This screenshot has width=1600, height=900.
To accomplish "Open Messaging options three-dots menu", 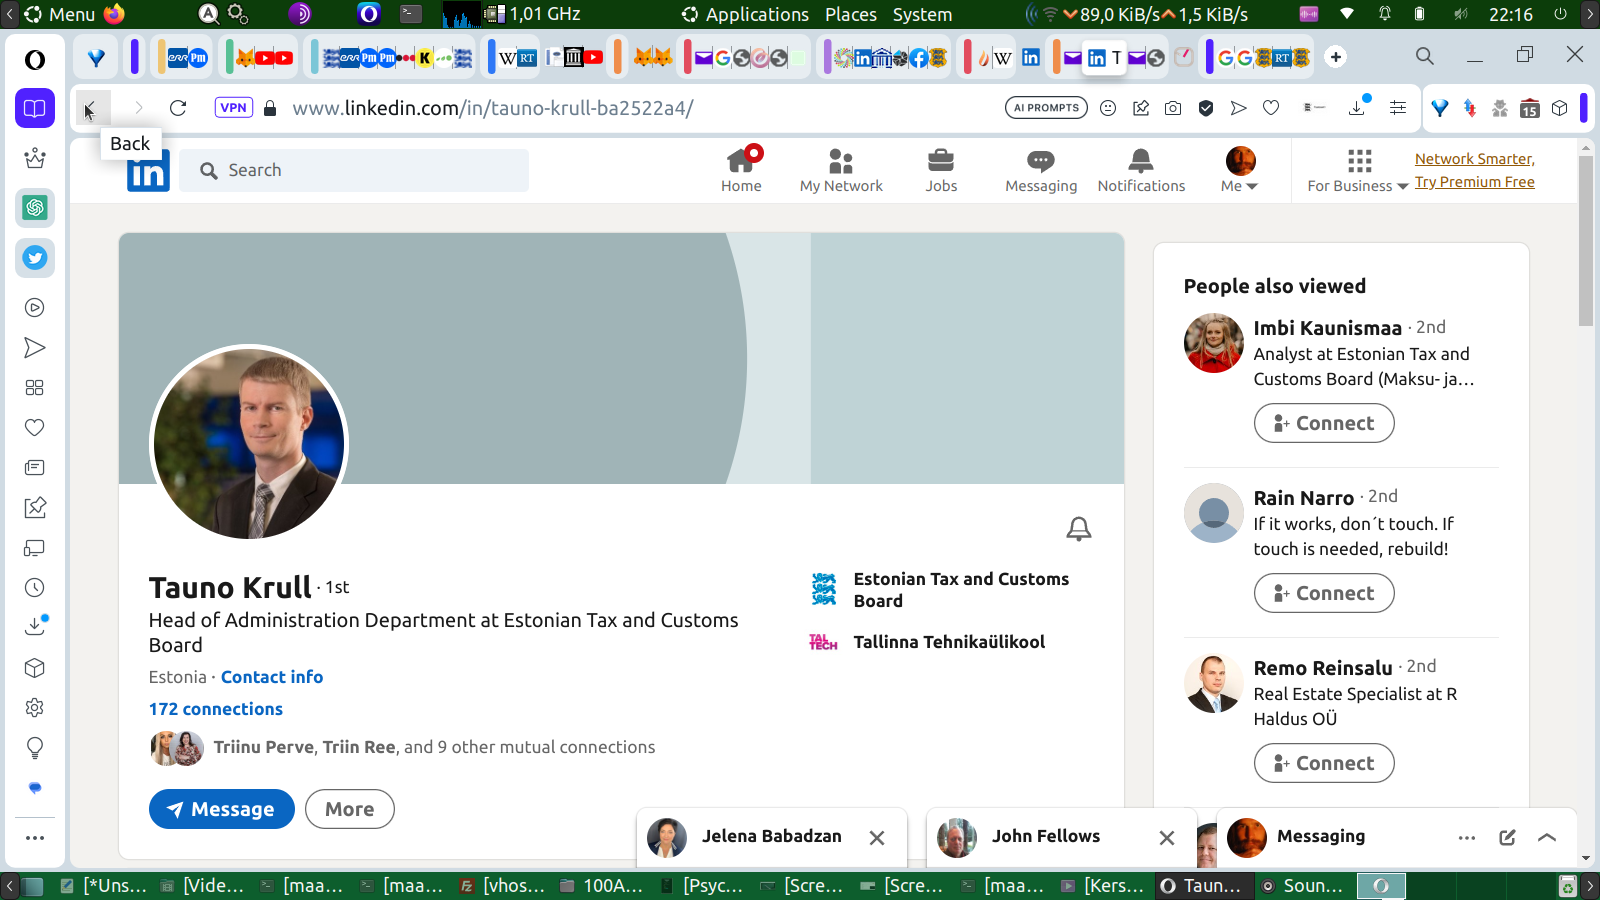I will pyautogui.click(x=1467, y=838).
